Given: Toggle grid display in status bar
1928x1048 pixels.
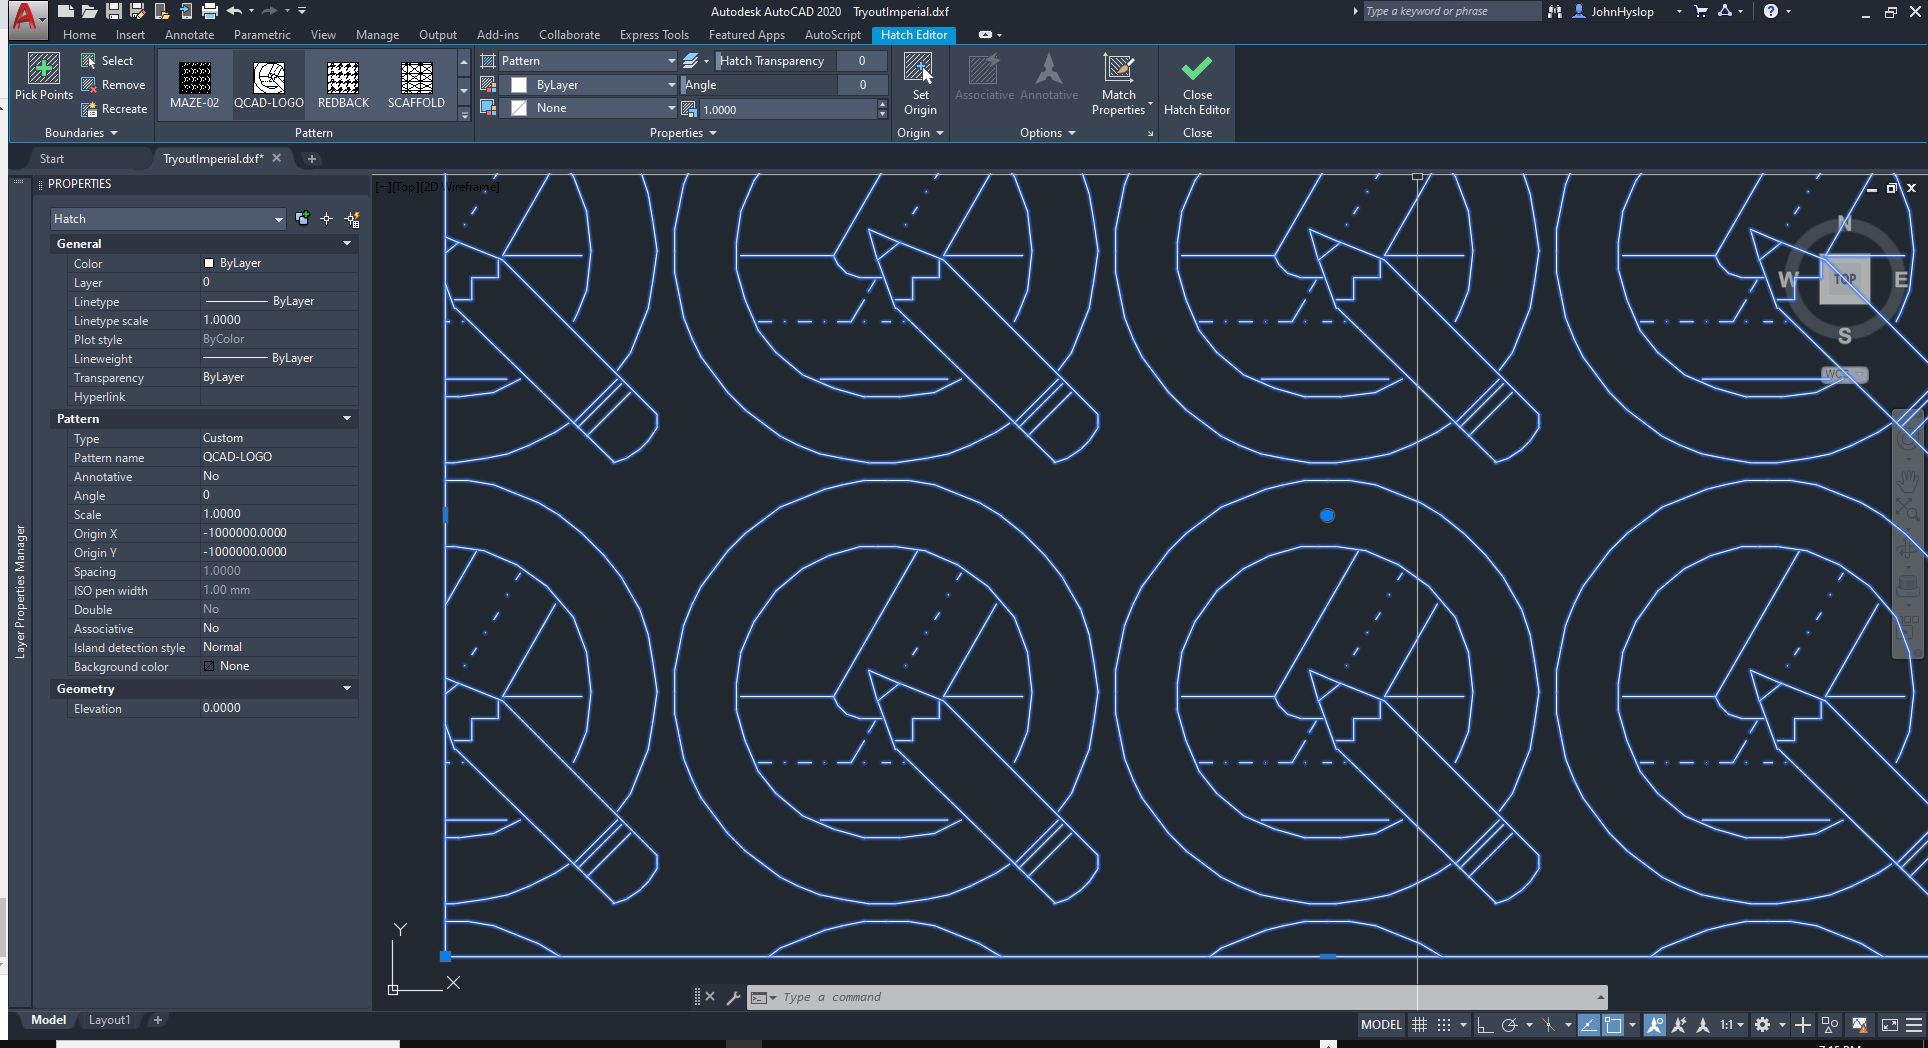Looking at the screenshot, I should pyautogui.click(x=1419, y=1025).
